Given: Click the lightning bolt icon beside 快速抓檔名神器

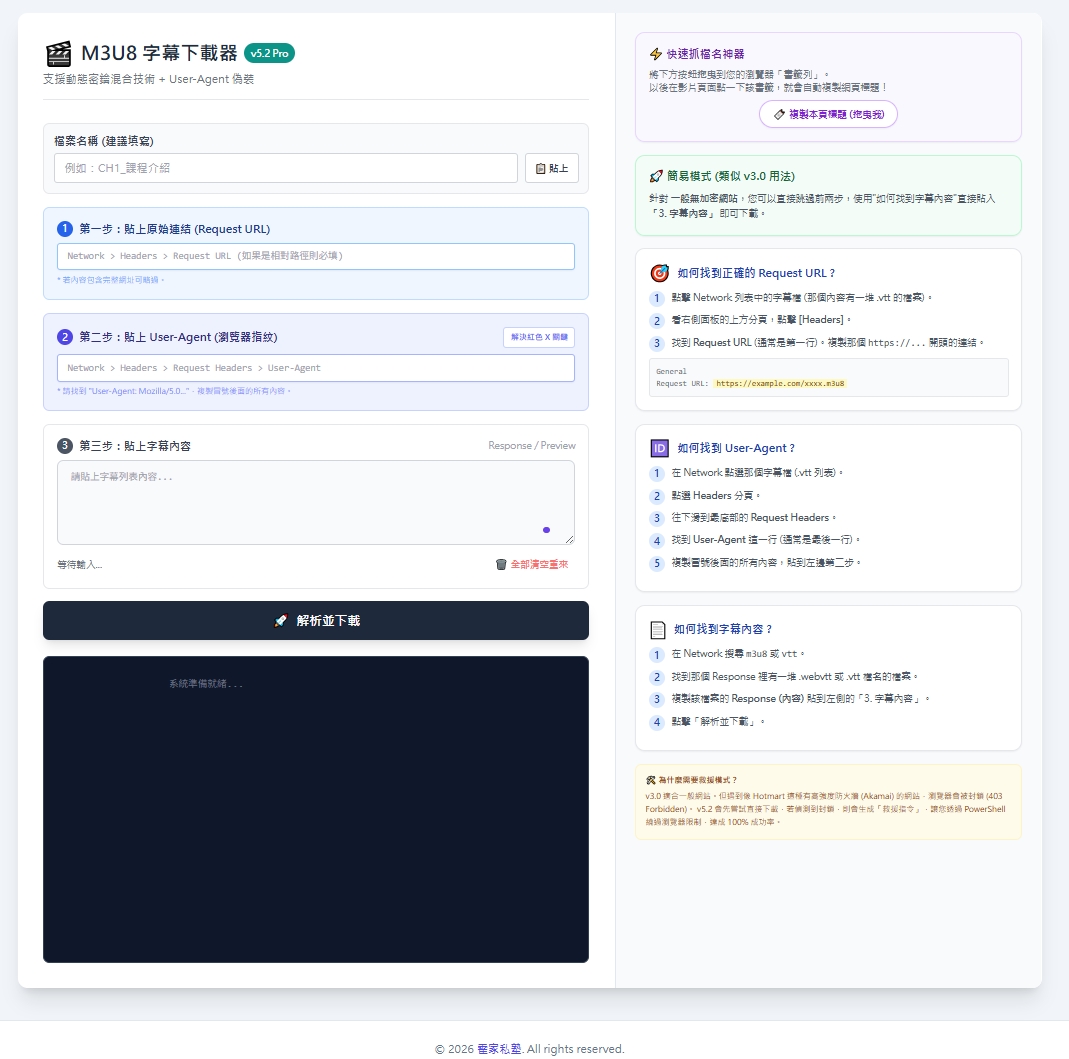Looking at the screenshot, I should 656,54.
